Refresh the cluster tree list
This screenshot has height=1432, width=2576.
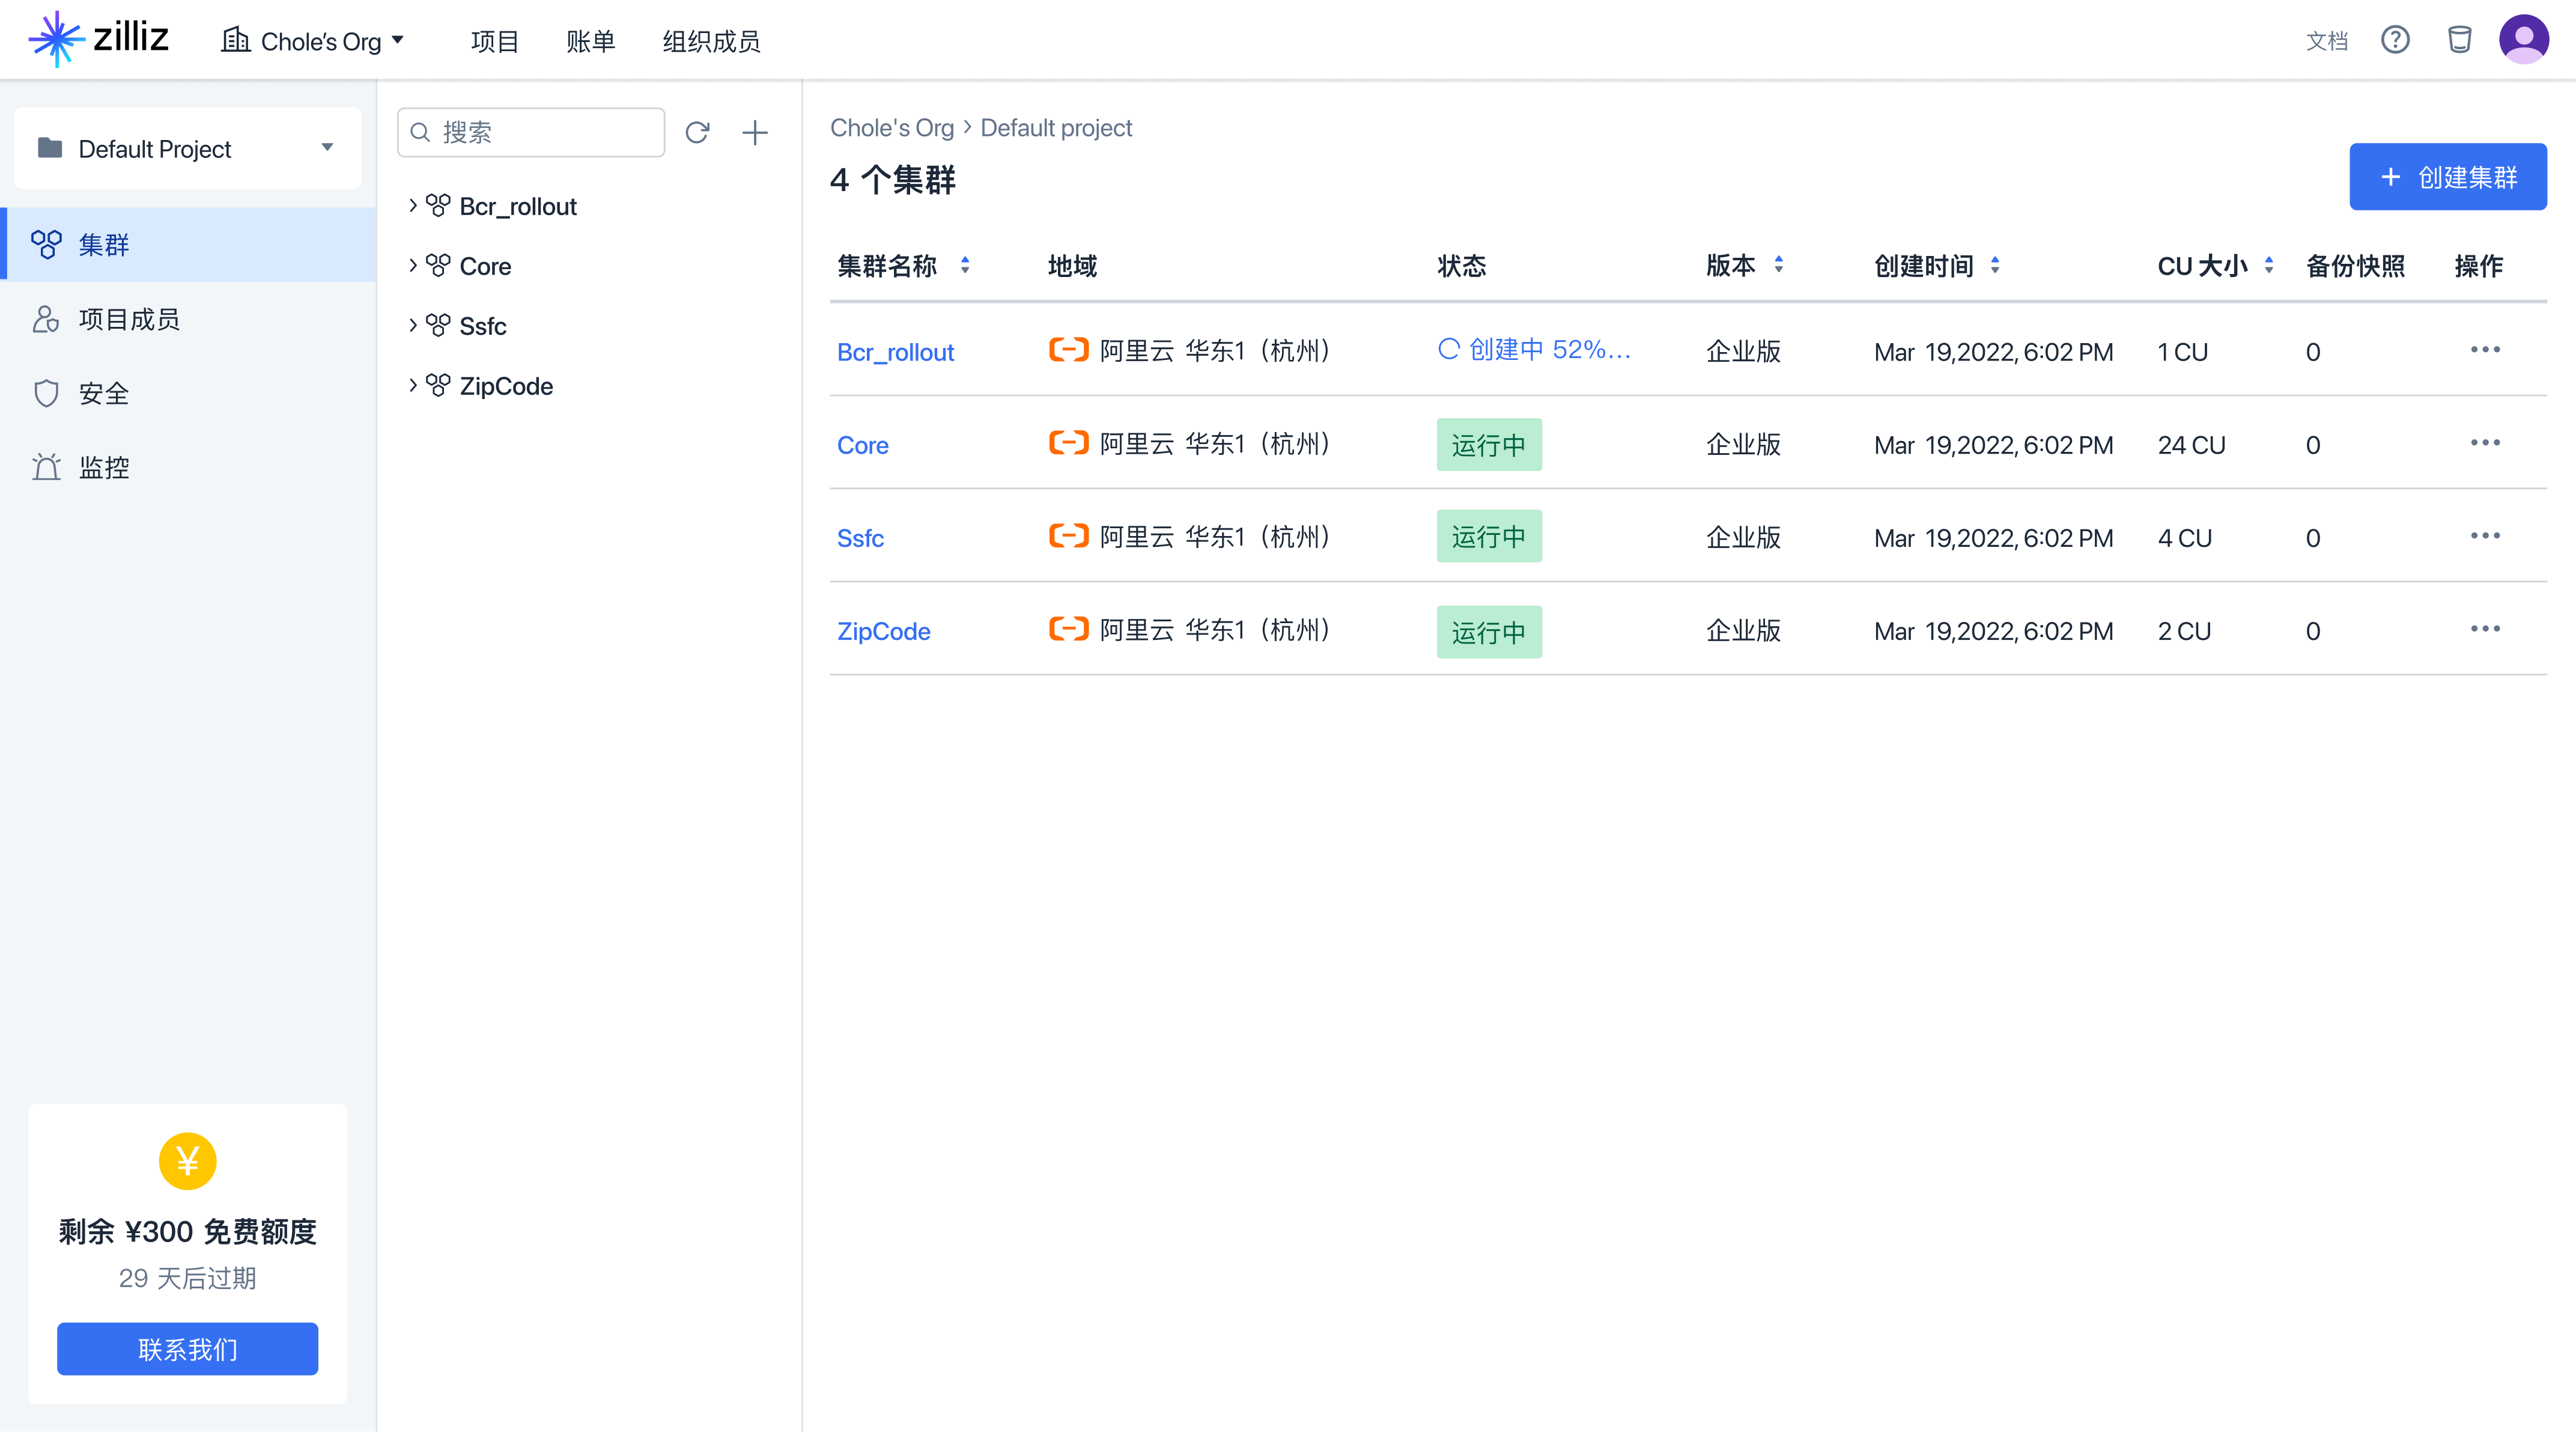697,132
